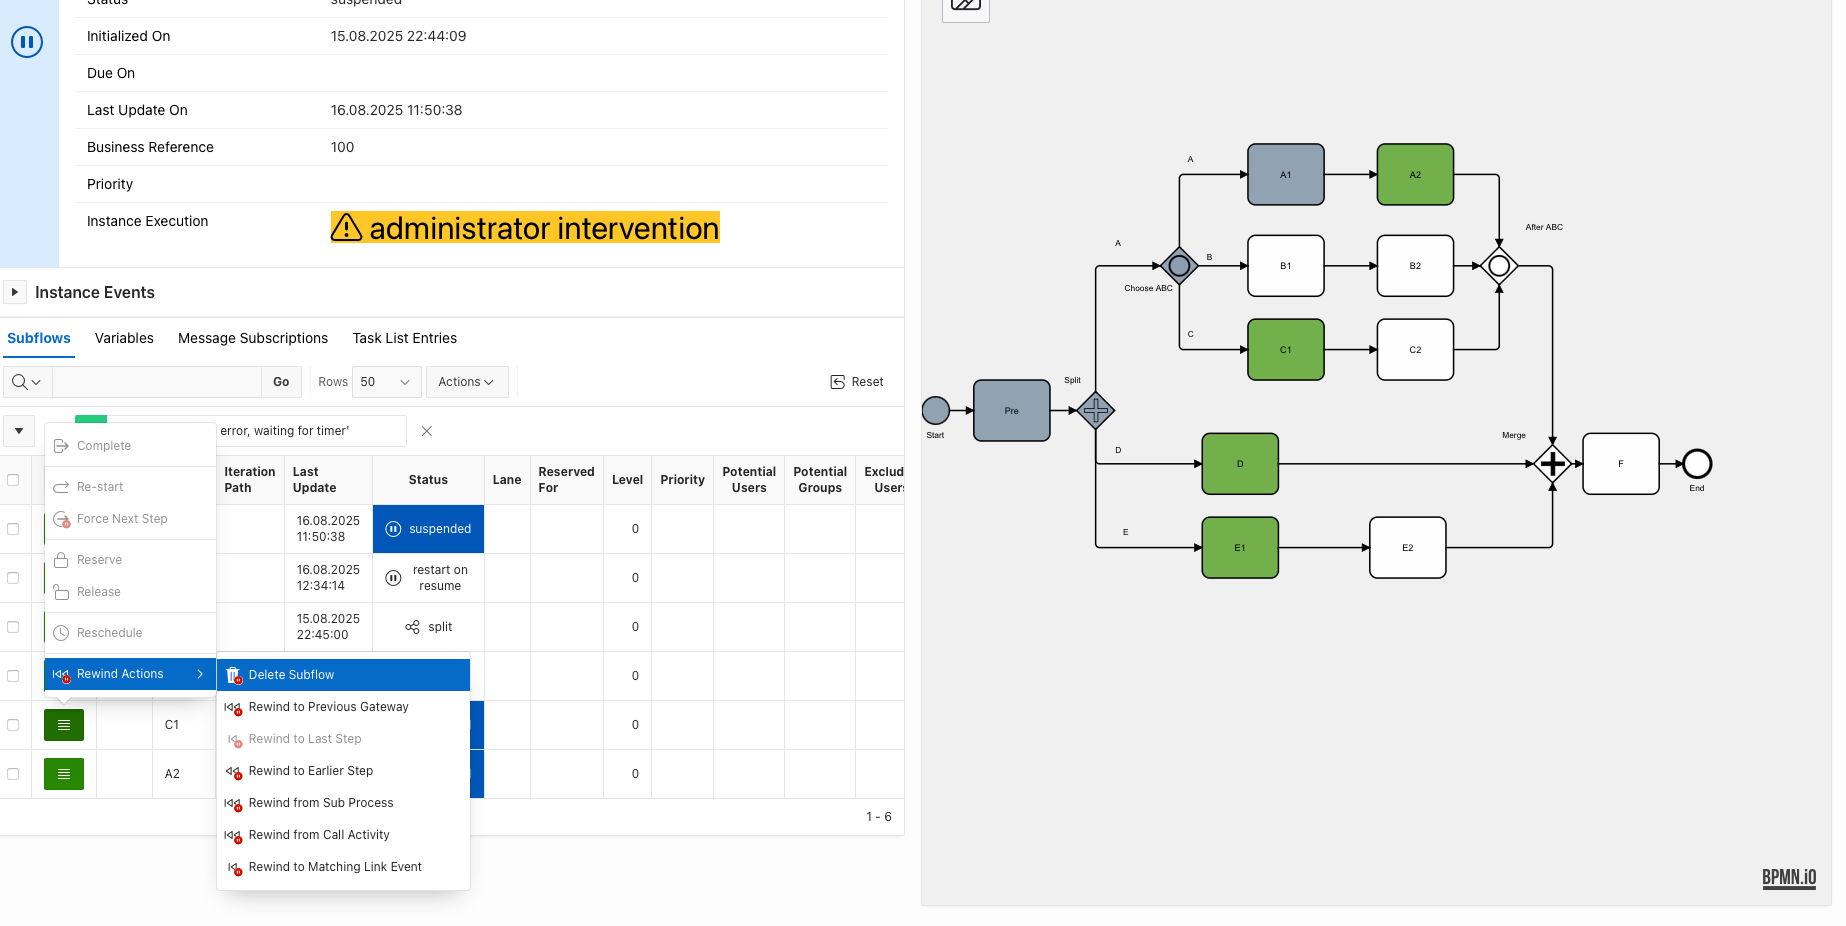Remove the filter with the X button
This screenshot has width=1846, height=926.
point(427,431)
